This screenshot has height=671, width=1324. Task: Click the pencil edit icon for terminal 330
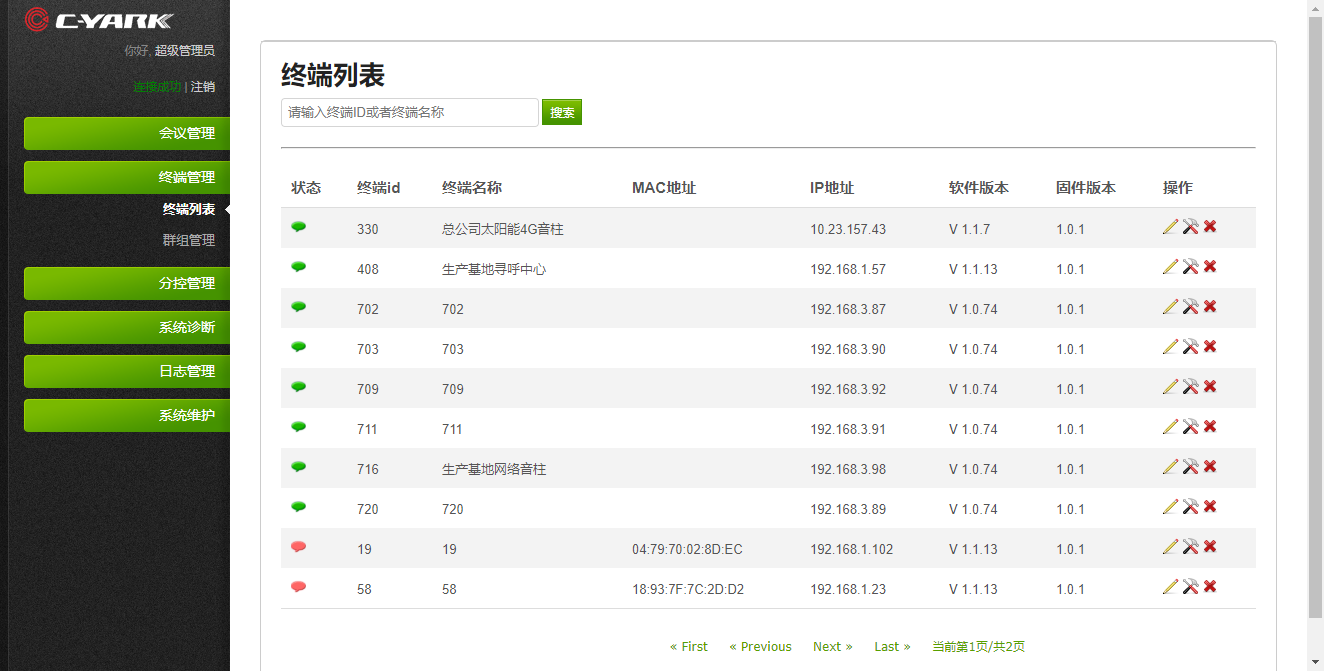[1170, 227]
